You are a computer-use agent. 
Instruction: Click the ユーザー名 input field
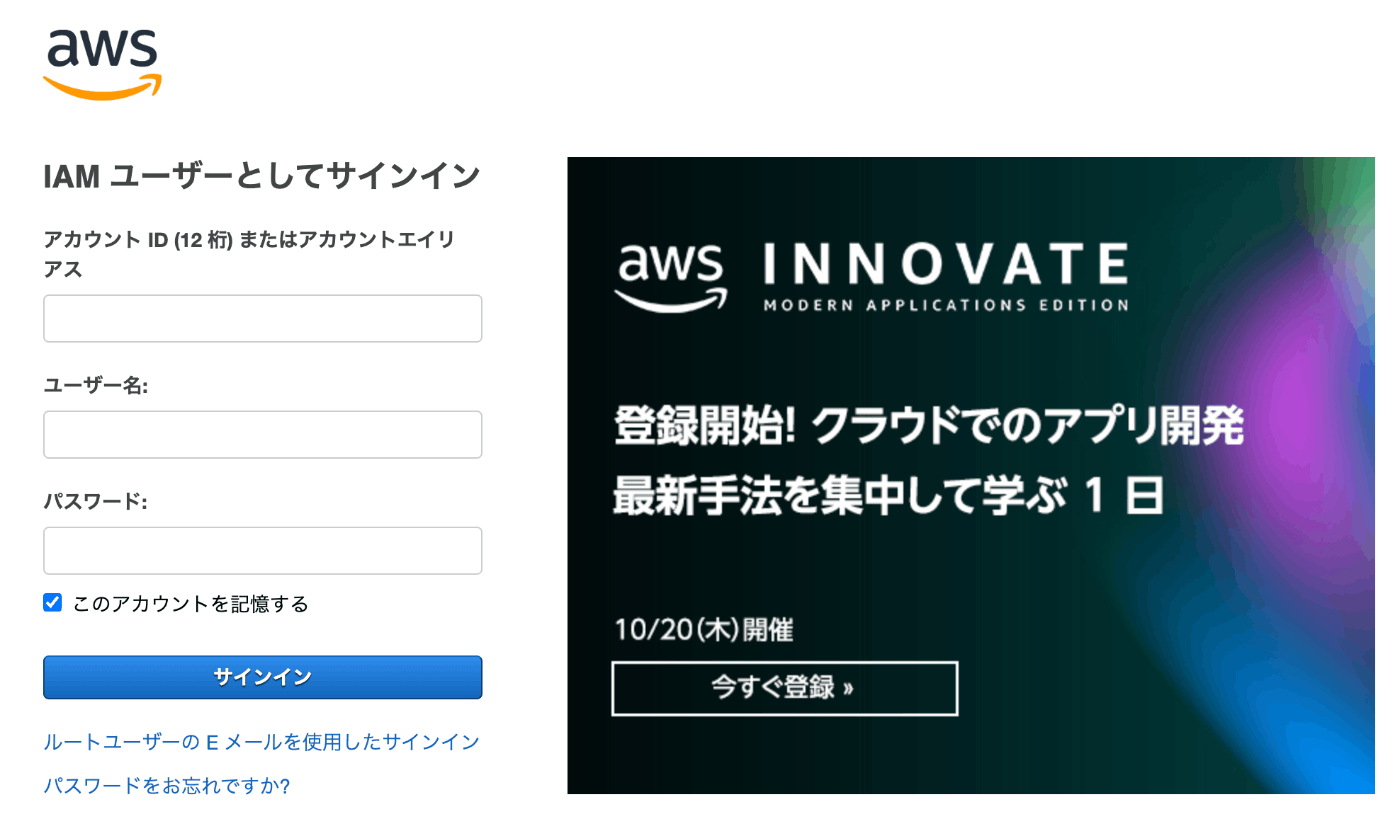tap(262, 434)
